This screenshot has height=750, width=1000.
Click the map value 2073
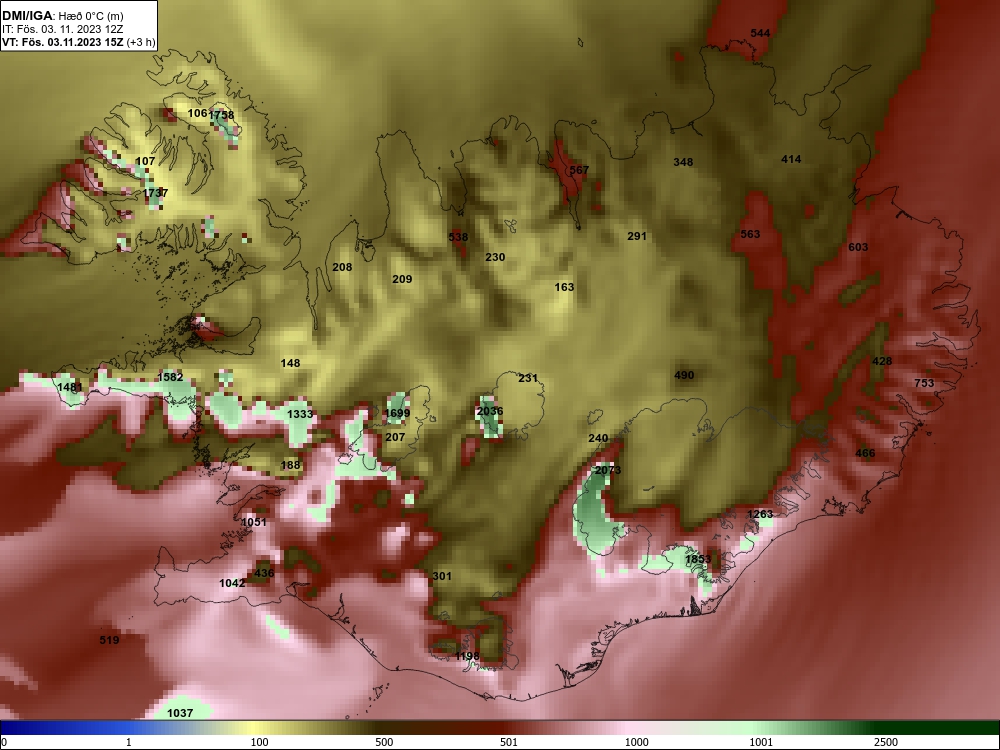[608, 470]
